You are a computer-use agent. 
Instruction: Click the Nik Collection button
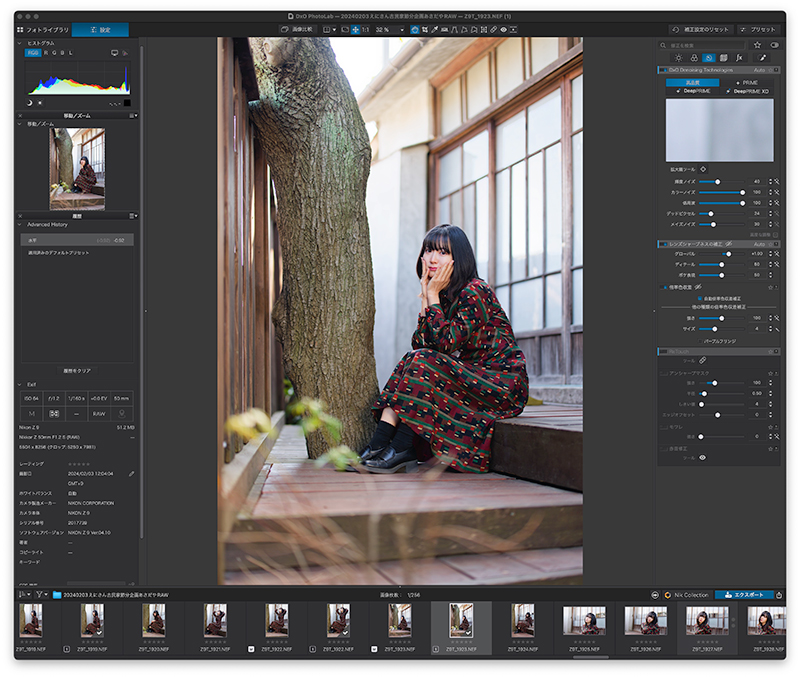[686, 595]
